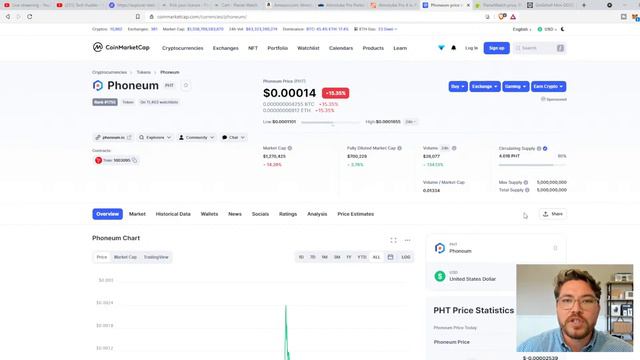640x360 pixels.
Task: Open phoneum.io website link
Action: [x=113, y=138]
